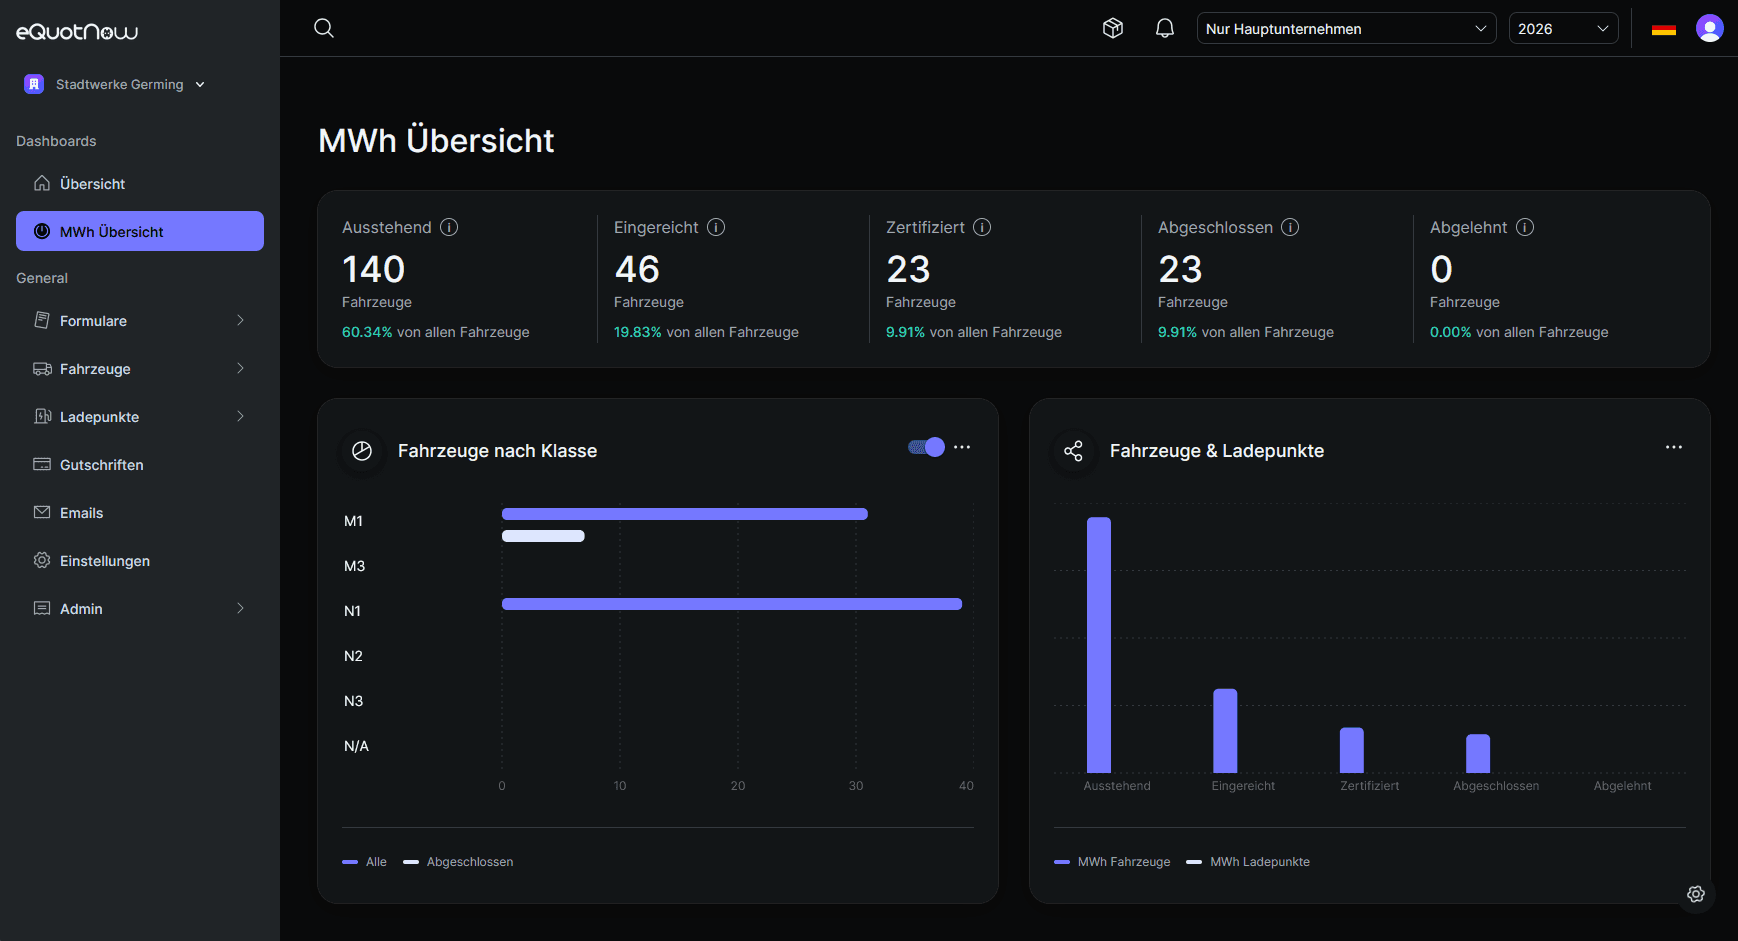Screen dimensions: 1738x941
Task: Click the Eingereicht bar in the chart
Action: pos(1225,731)
